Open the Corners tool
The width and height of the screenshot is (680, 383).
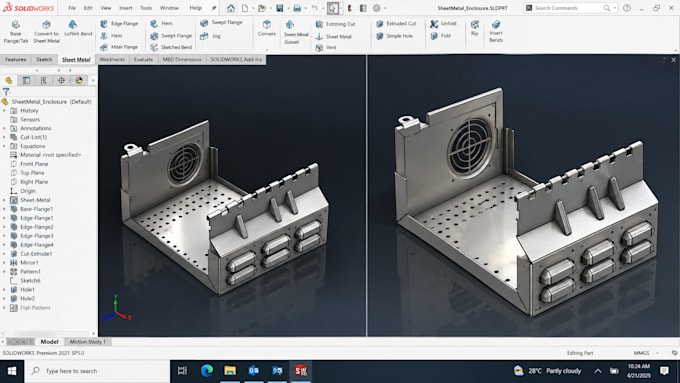267,28
